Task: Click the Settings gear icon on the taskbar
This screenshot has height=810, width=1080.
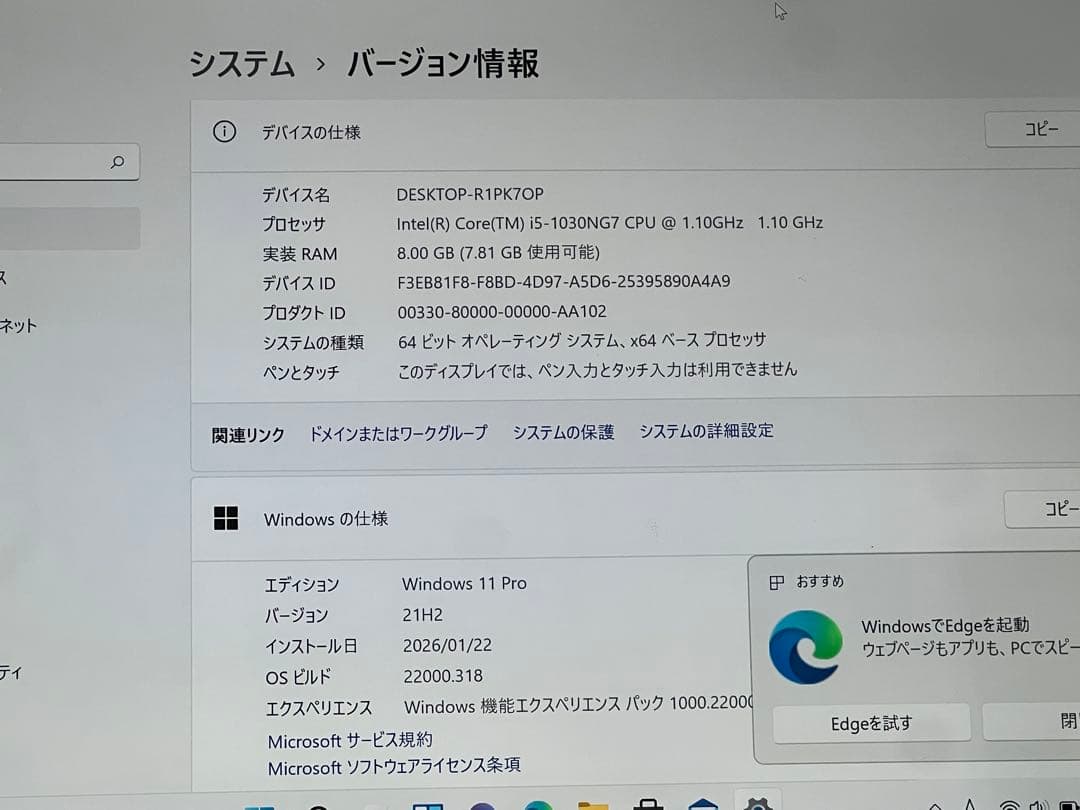Action: (755, 805)
